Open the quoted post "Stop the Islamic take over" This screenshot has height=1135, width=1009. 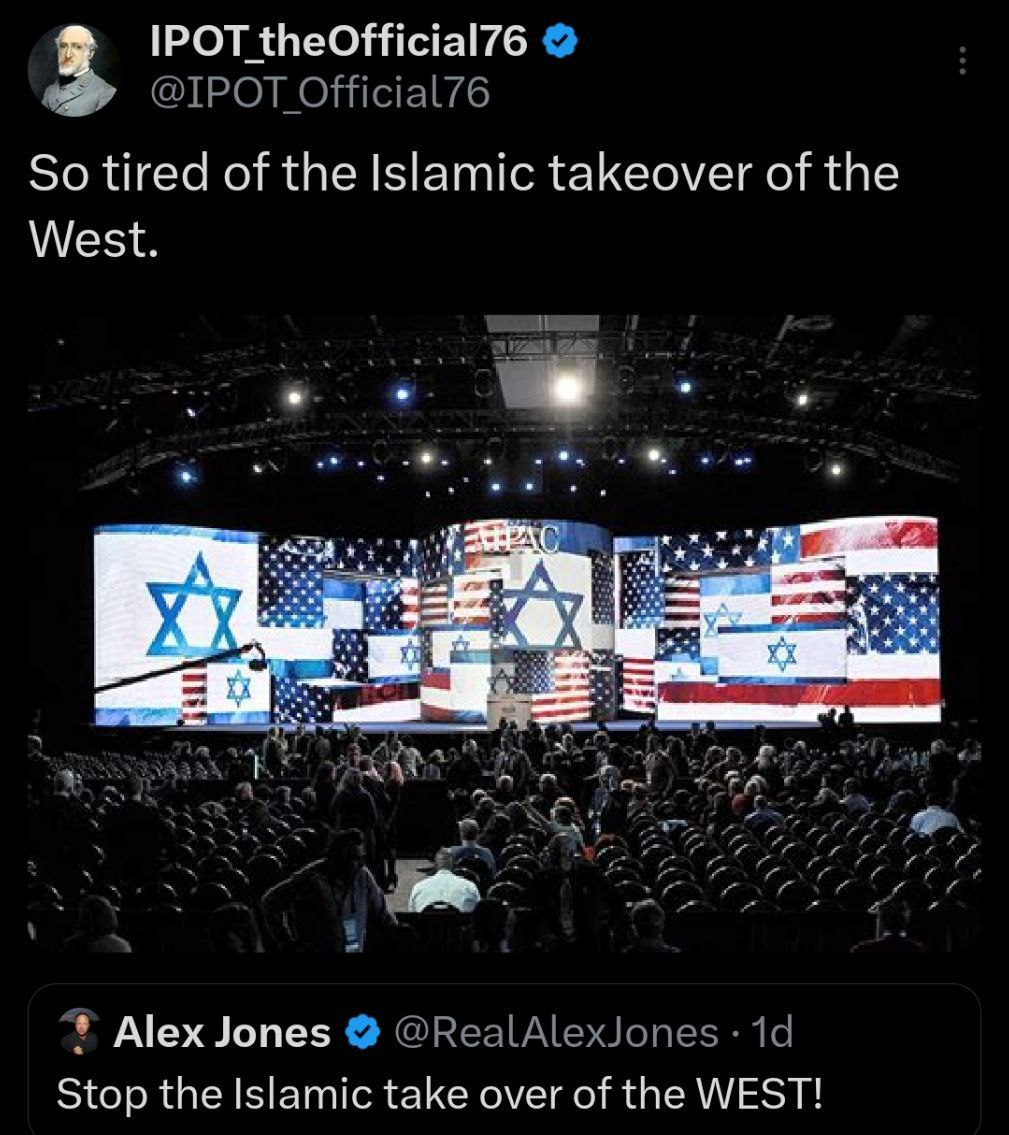pyautogui.click(x=440, y=1092)
